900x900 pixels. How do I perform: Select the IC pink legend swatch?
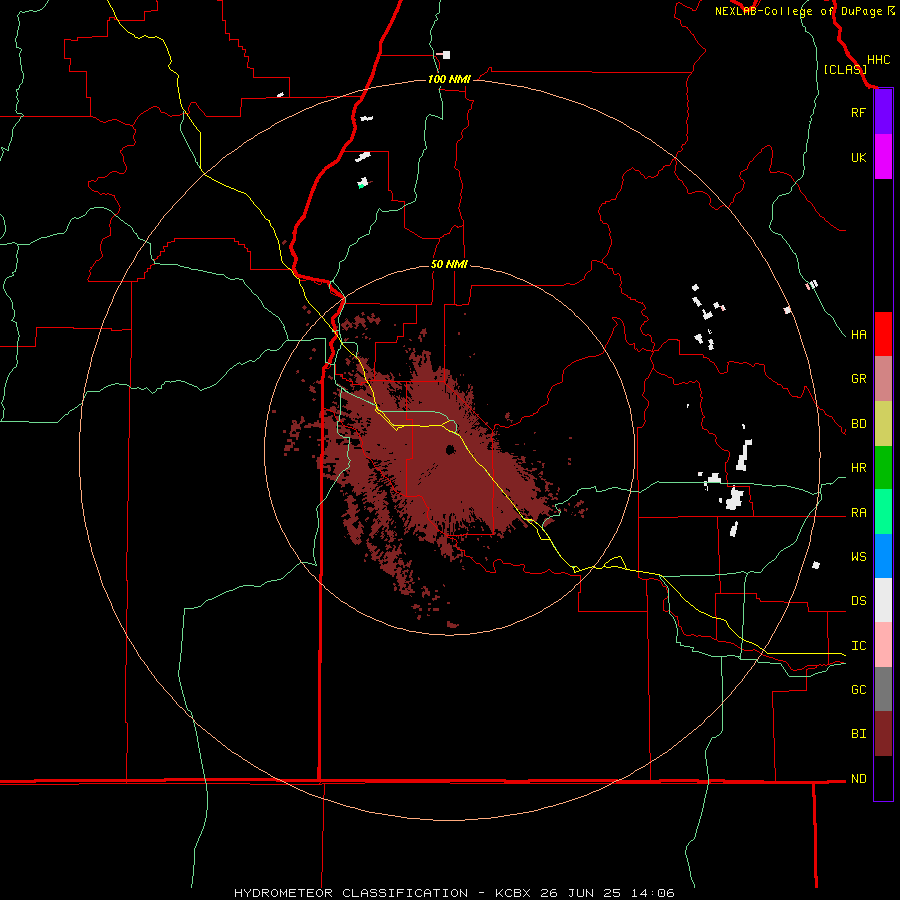click(x=883, y=645)
